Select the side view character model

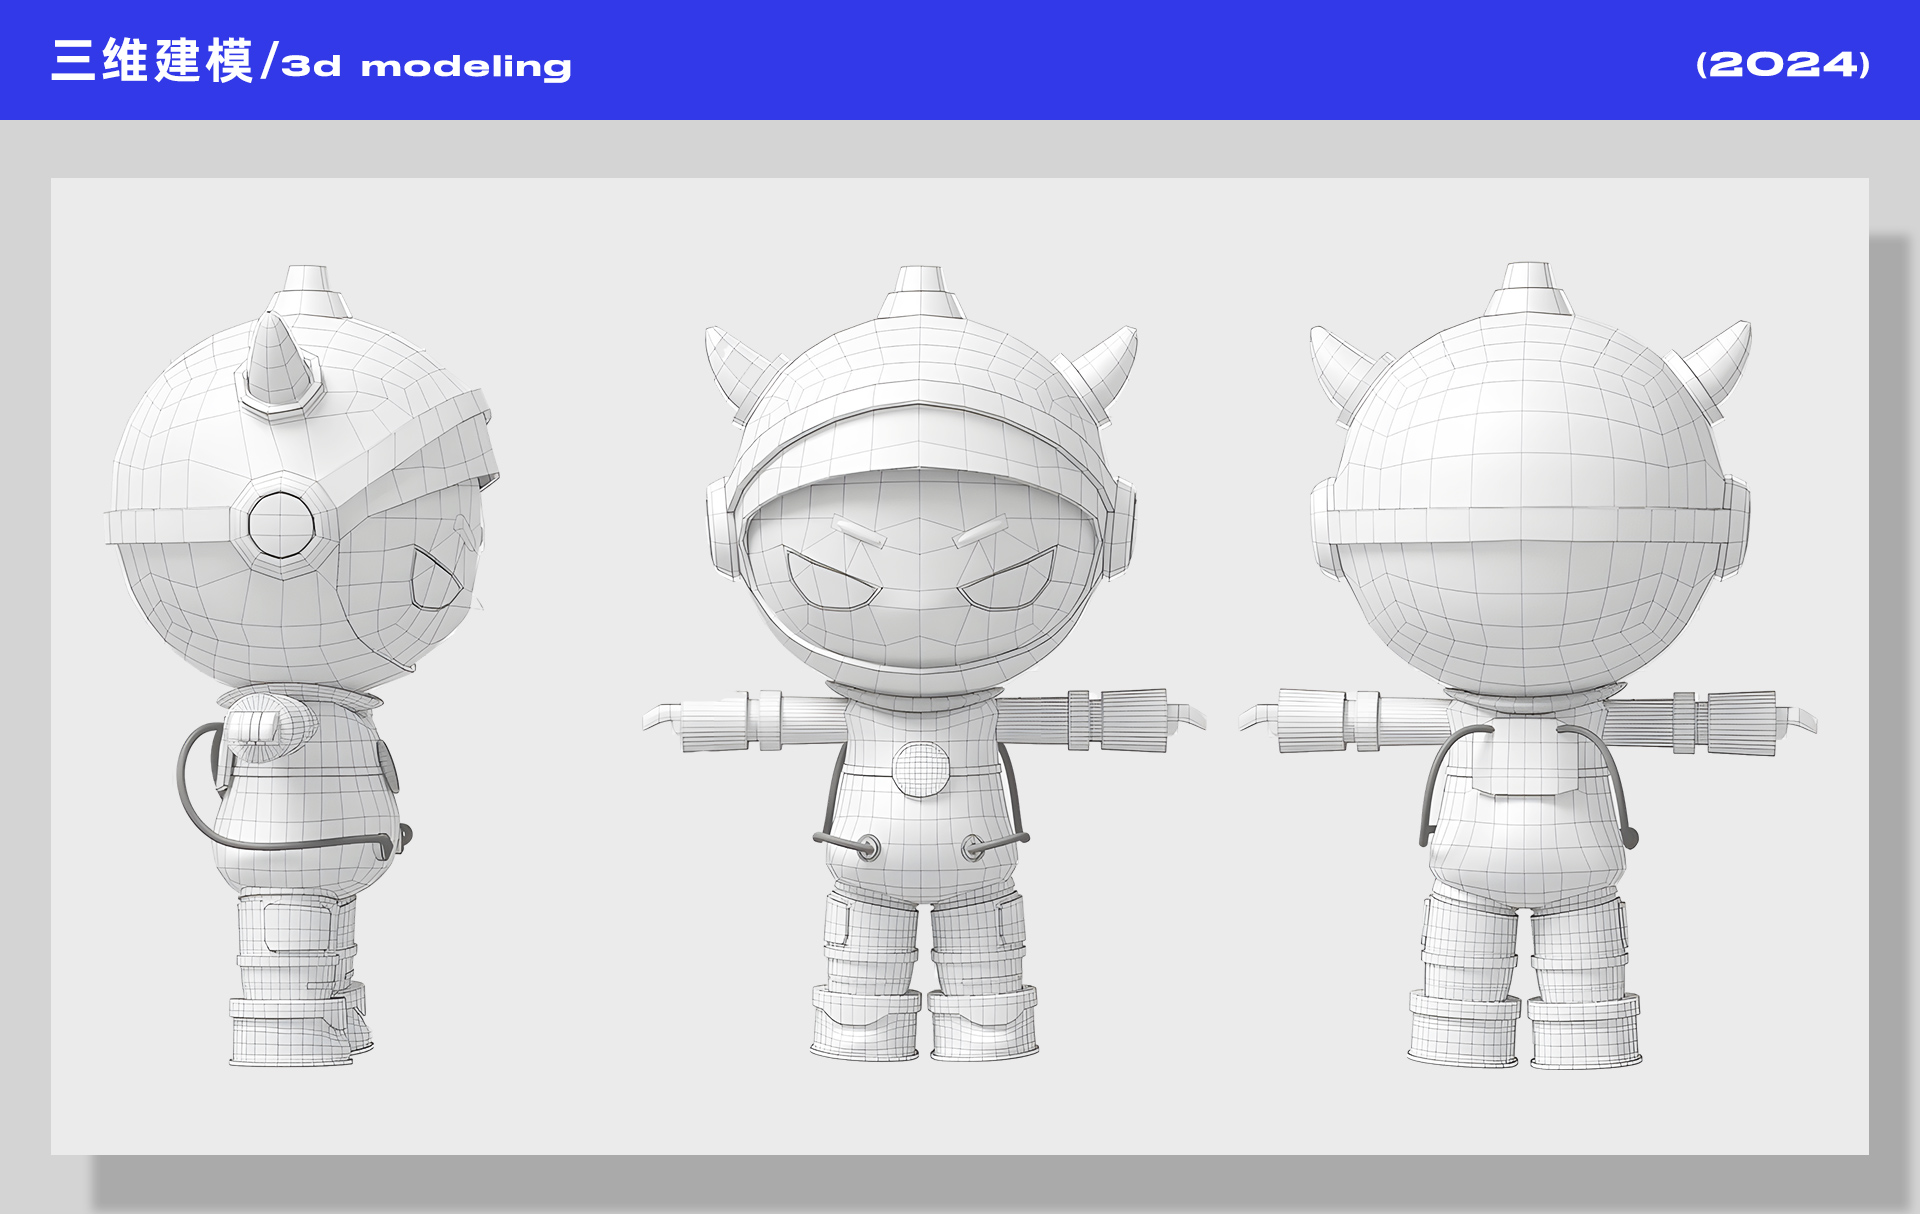click(x=303, y=666)
